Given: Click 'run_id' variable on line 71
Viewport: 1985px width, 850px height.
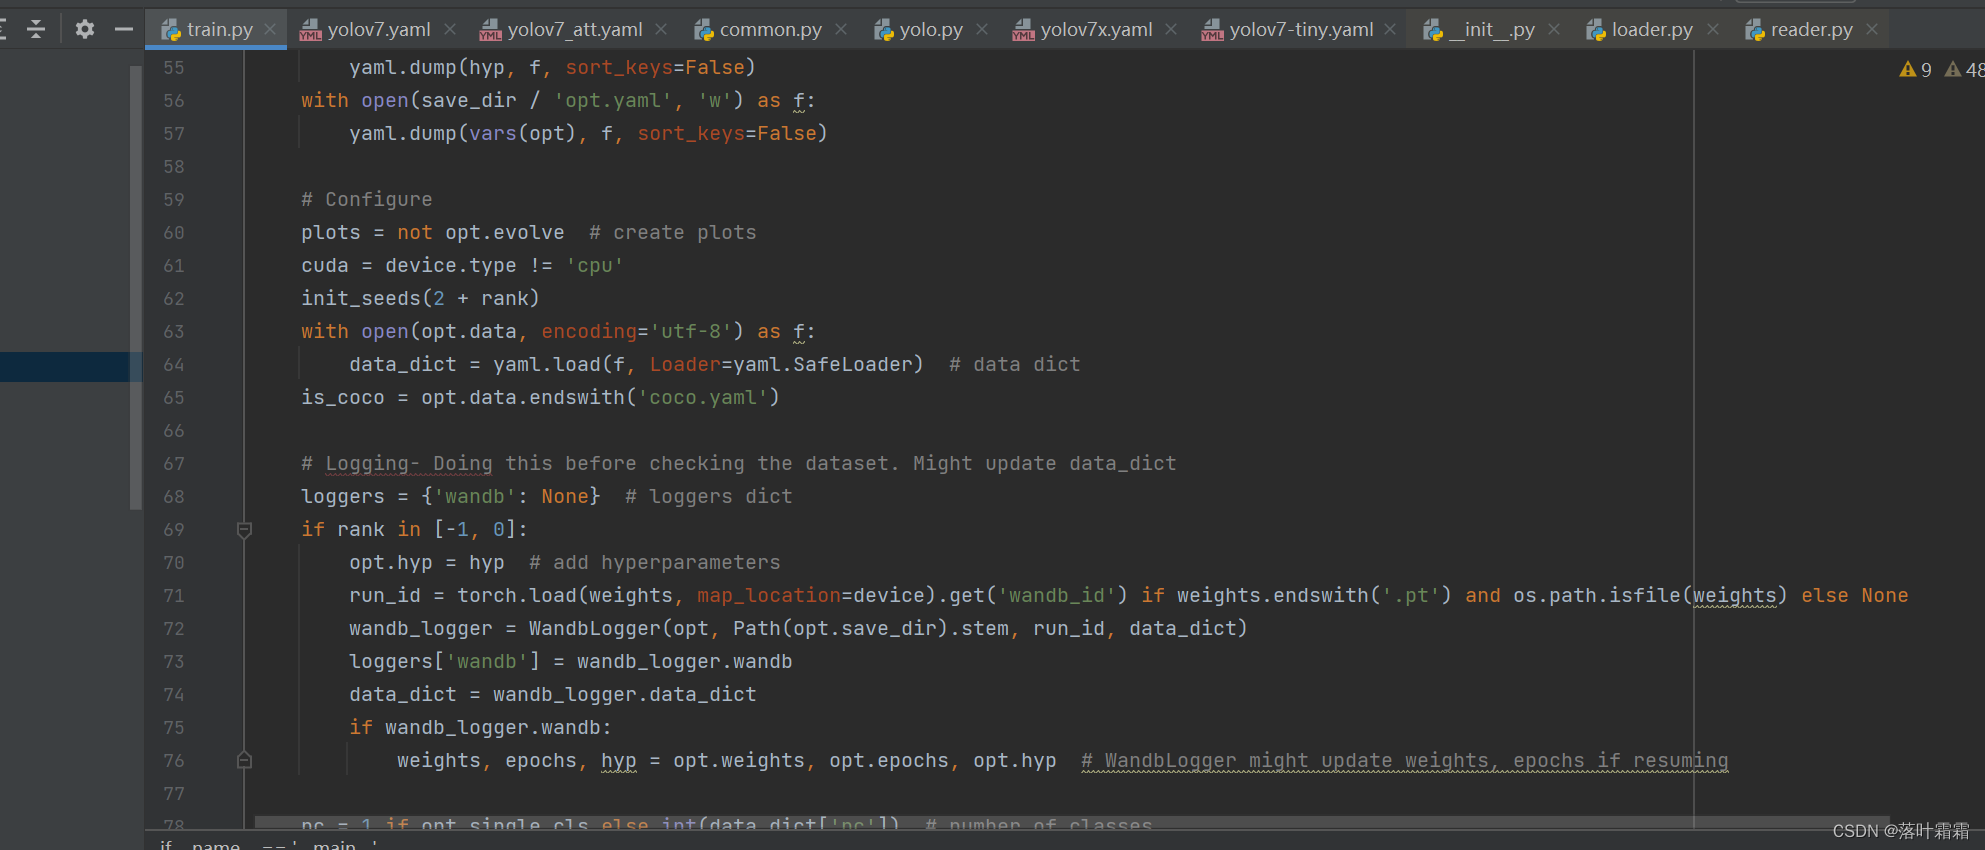Looking at the screenshot, I should (x=385, y=596).
